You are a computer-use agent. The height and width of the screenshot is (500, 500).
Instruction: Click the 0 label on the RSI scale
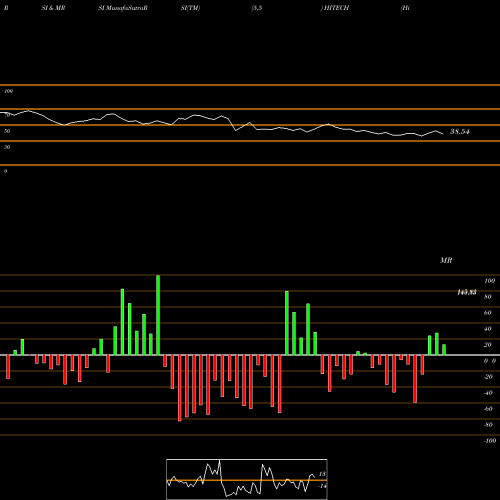(x=5, y=171)
